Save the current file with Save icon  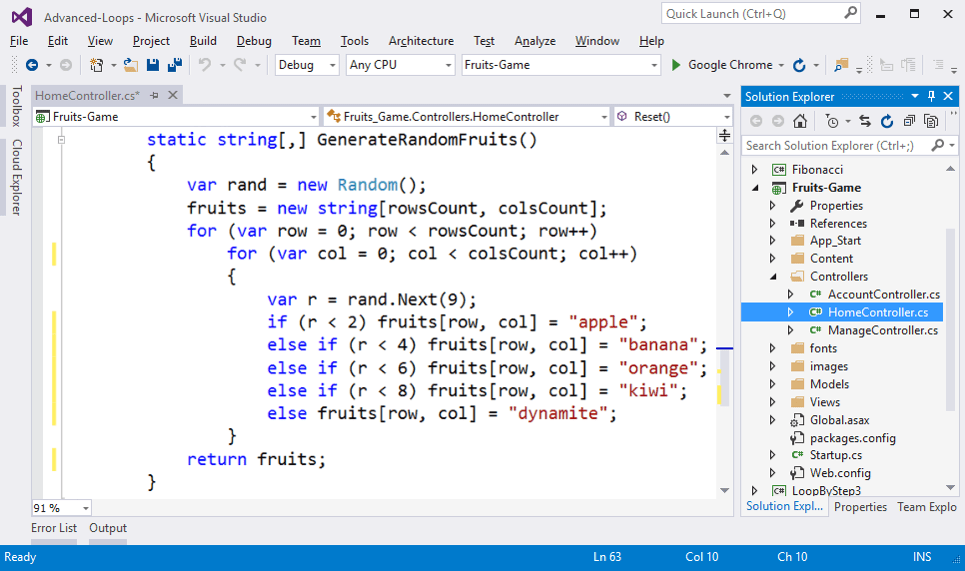[153, 65]
